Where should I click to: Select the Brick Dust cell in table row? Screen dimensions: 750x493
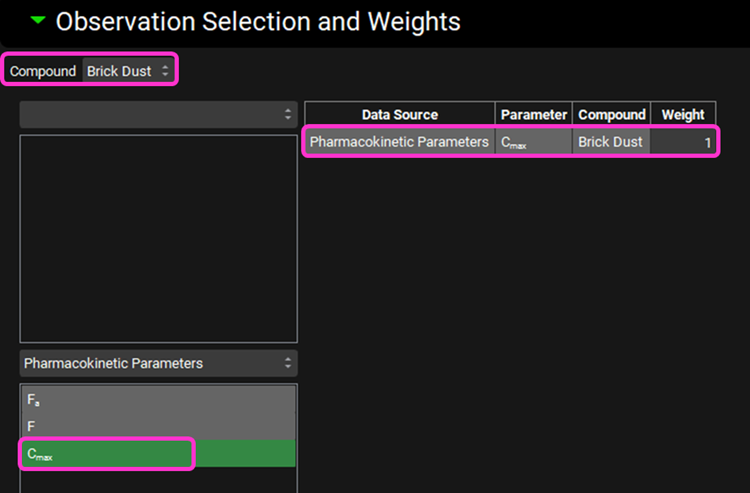coord(611,142)
